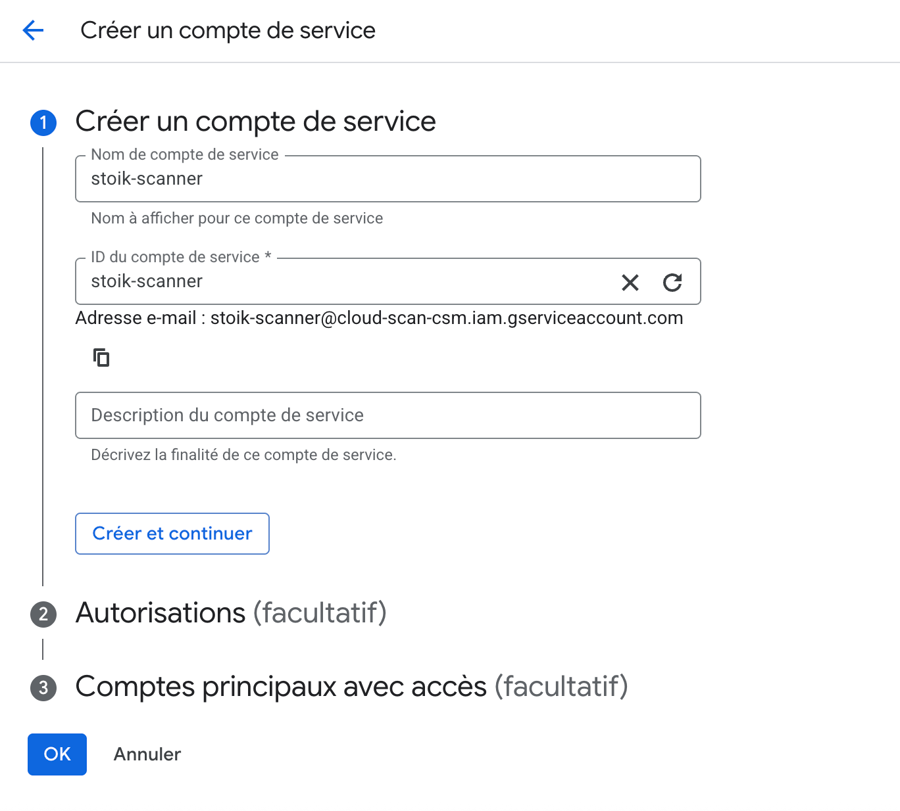Click the helper text Décrivez la finalité
The image size is (900, 811).
point(243,455)
